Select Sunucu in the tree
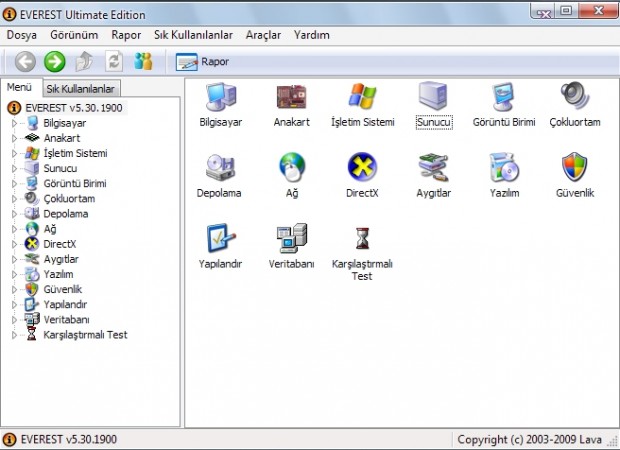This screenshot has height=450, width=620. click(60, 168)
